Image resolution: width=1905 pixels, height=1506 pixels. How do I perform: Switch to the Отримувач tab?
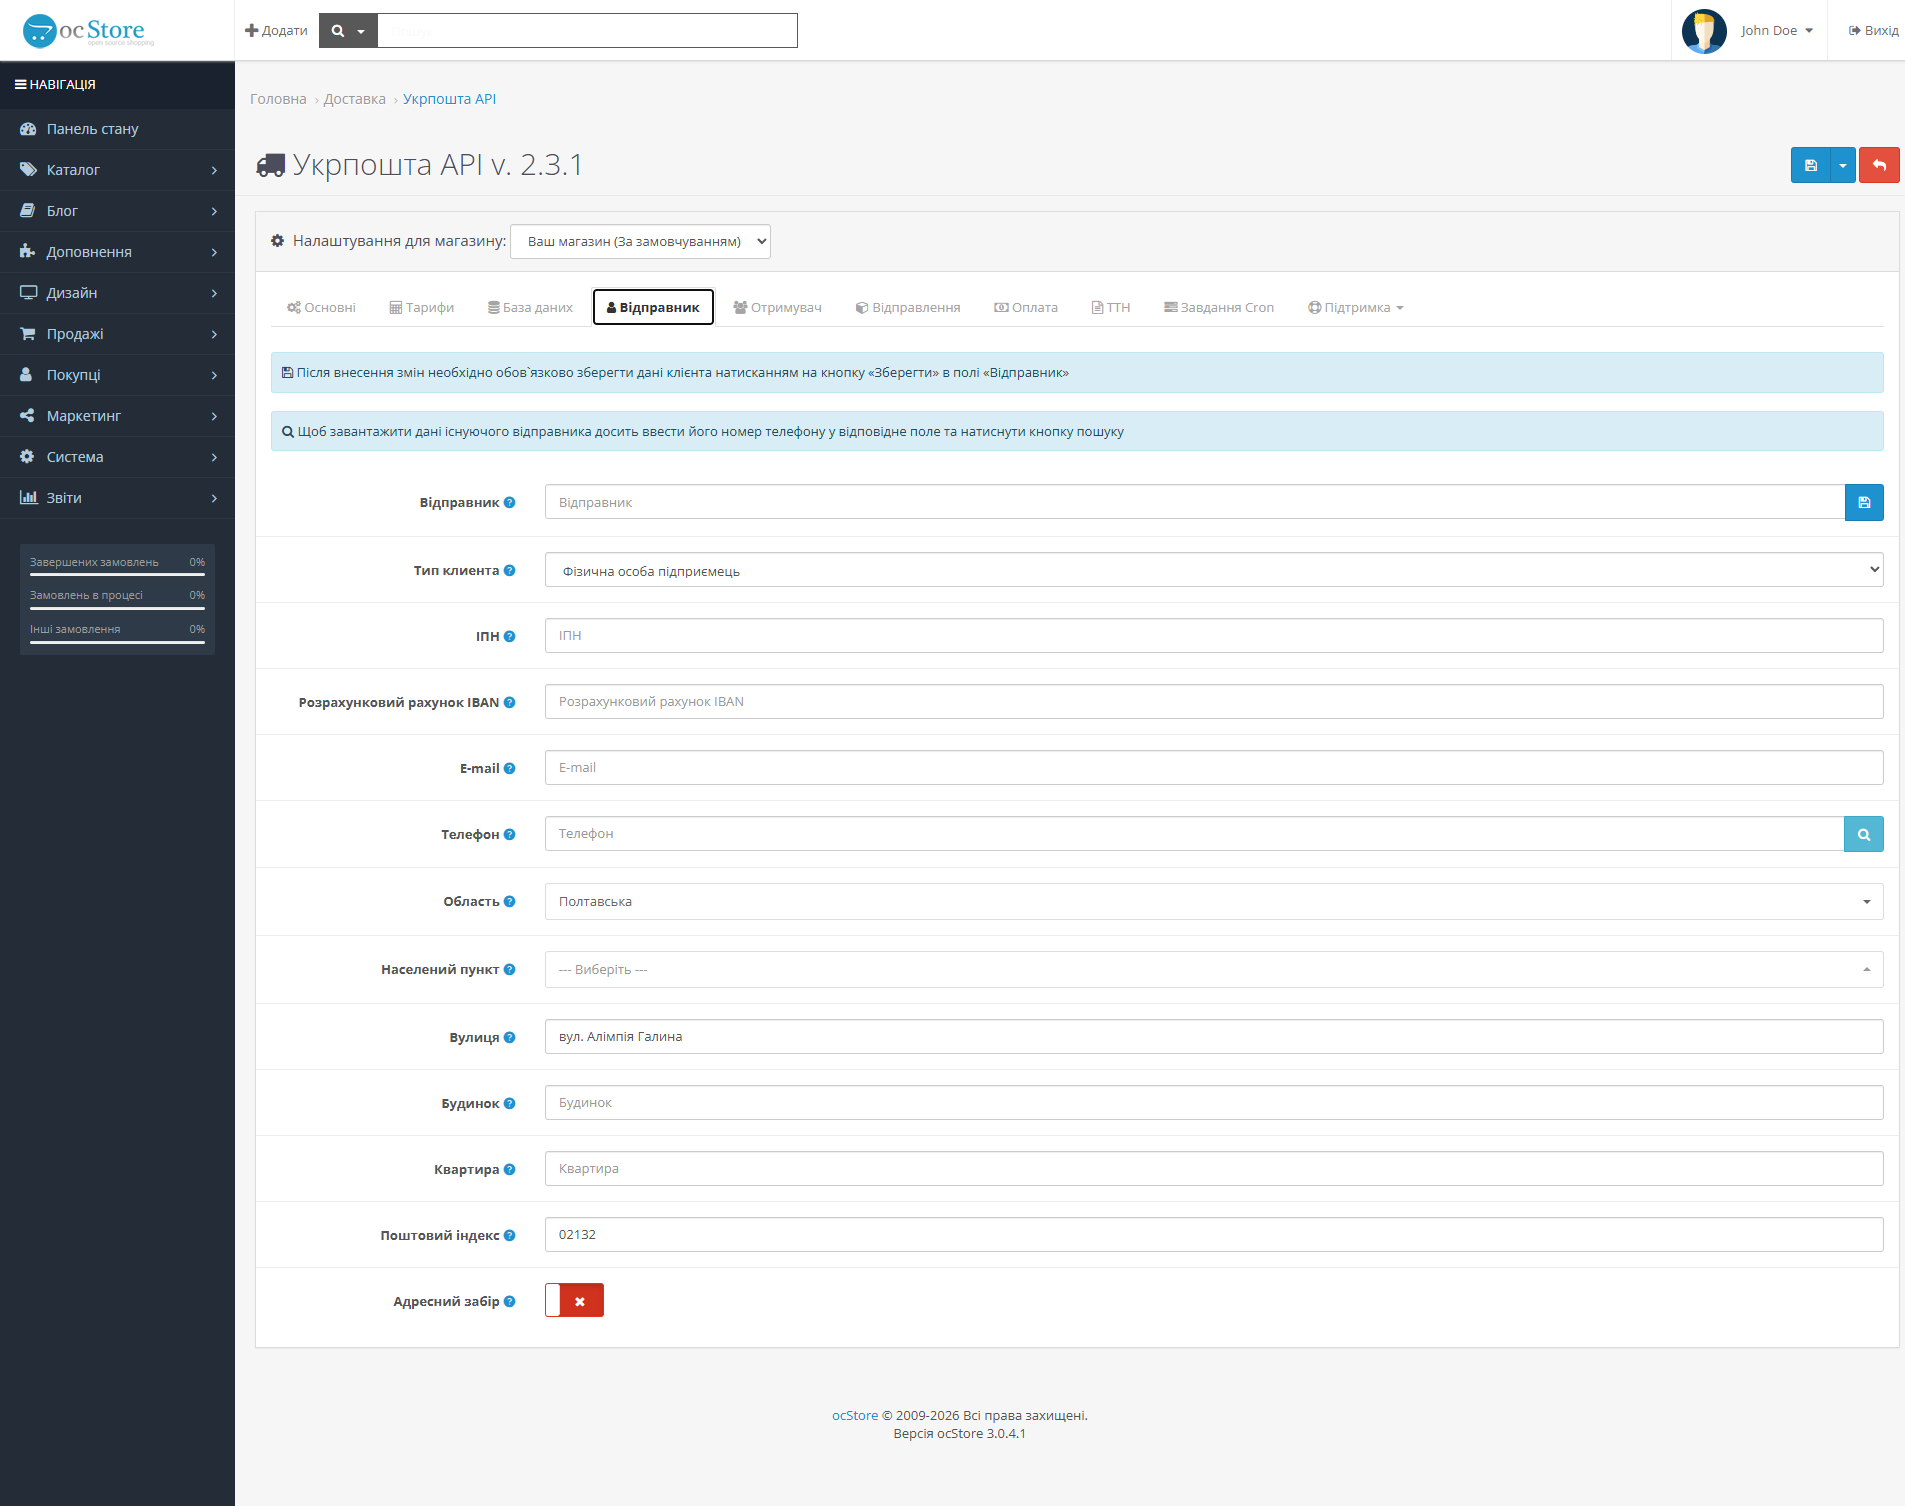[777, 307]
